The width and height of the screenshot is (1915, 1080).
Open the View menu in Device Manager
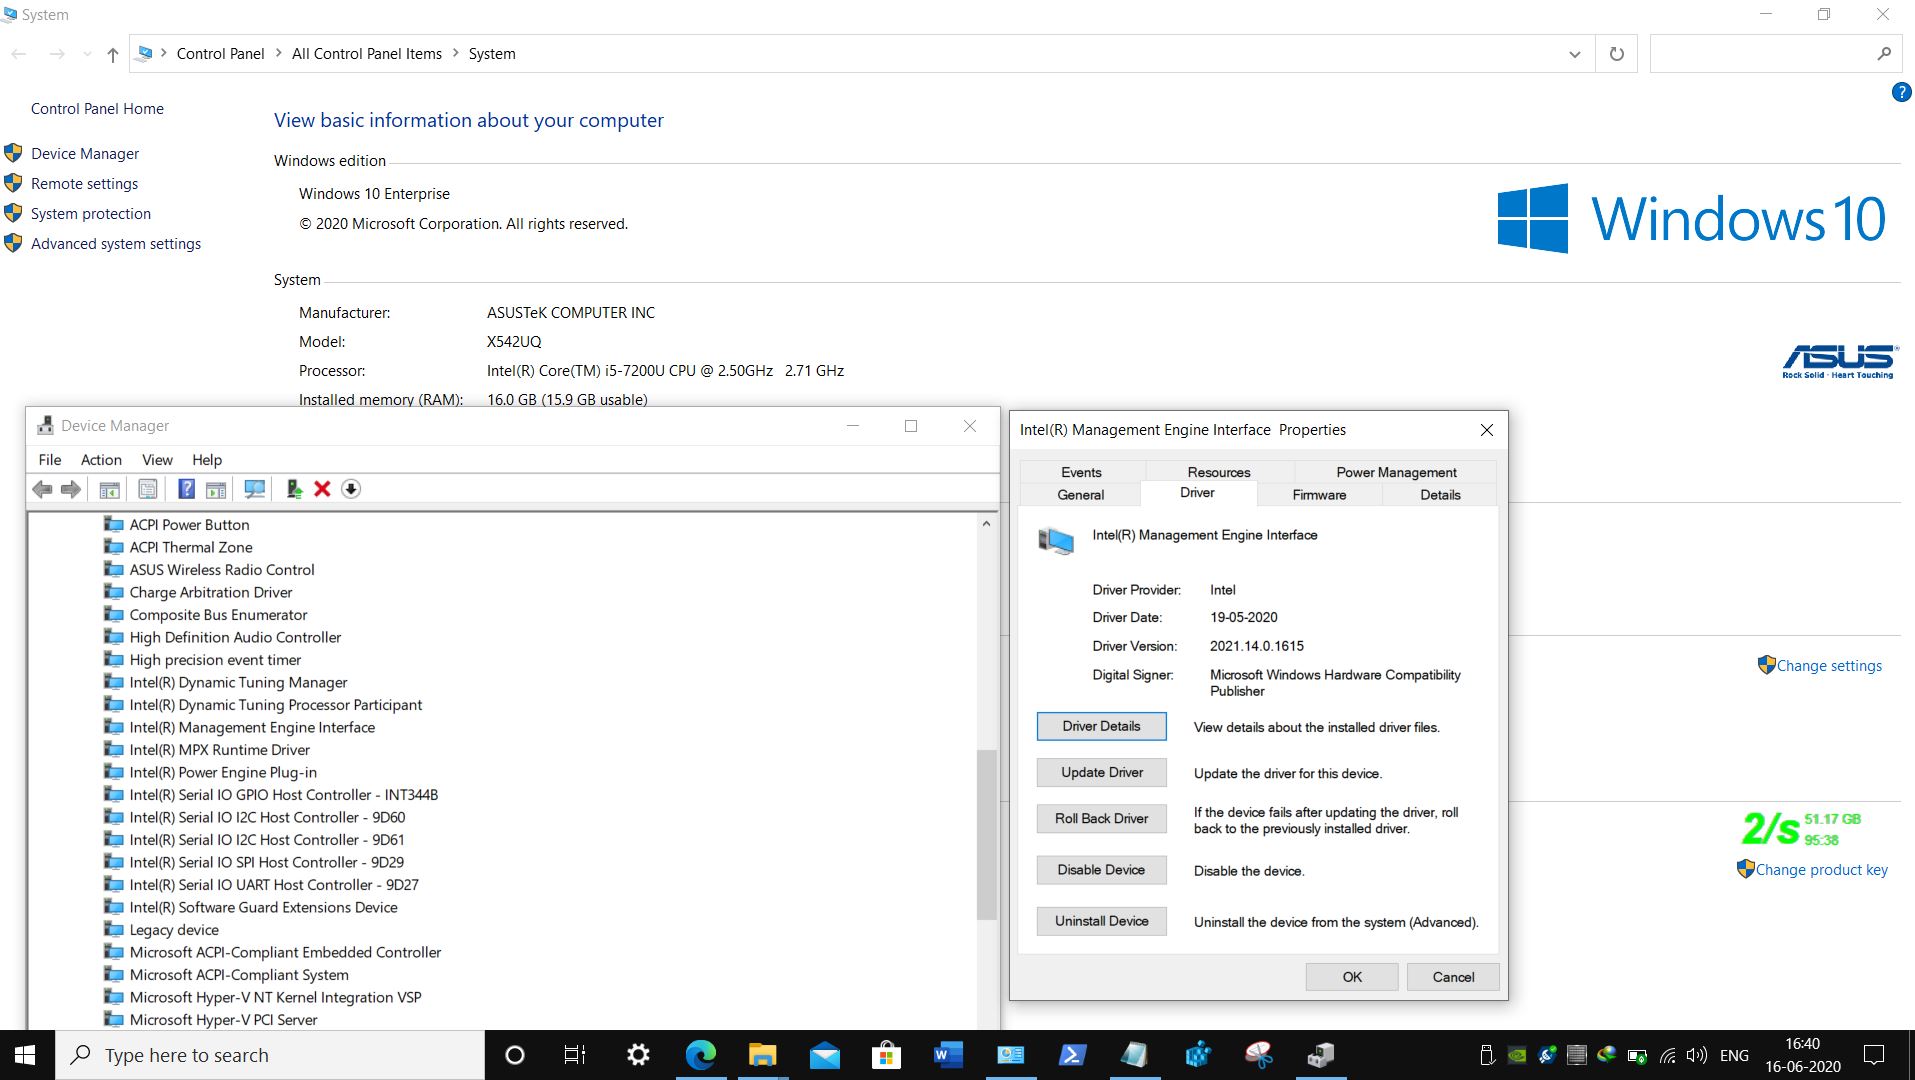pos(157,460)
